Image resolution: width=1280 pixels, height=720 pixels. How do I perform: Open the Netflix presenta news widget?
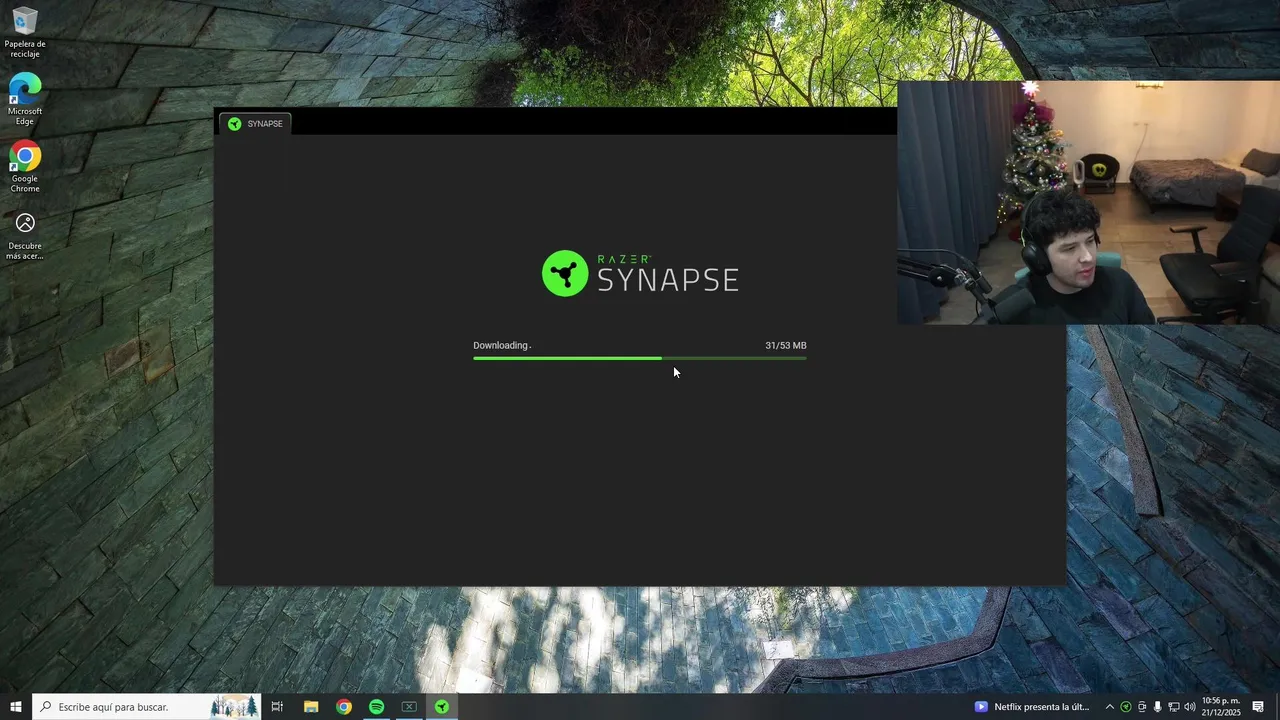click(1032, 707)
